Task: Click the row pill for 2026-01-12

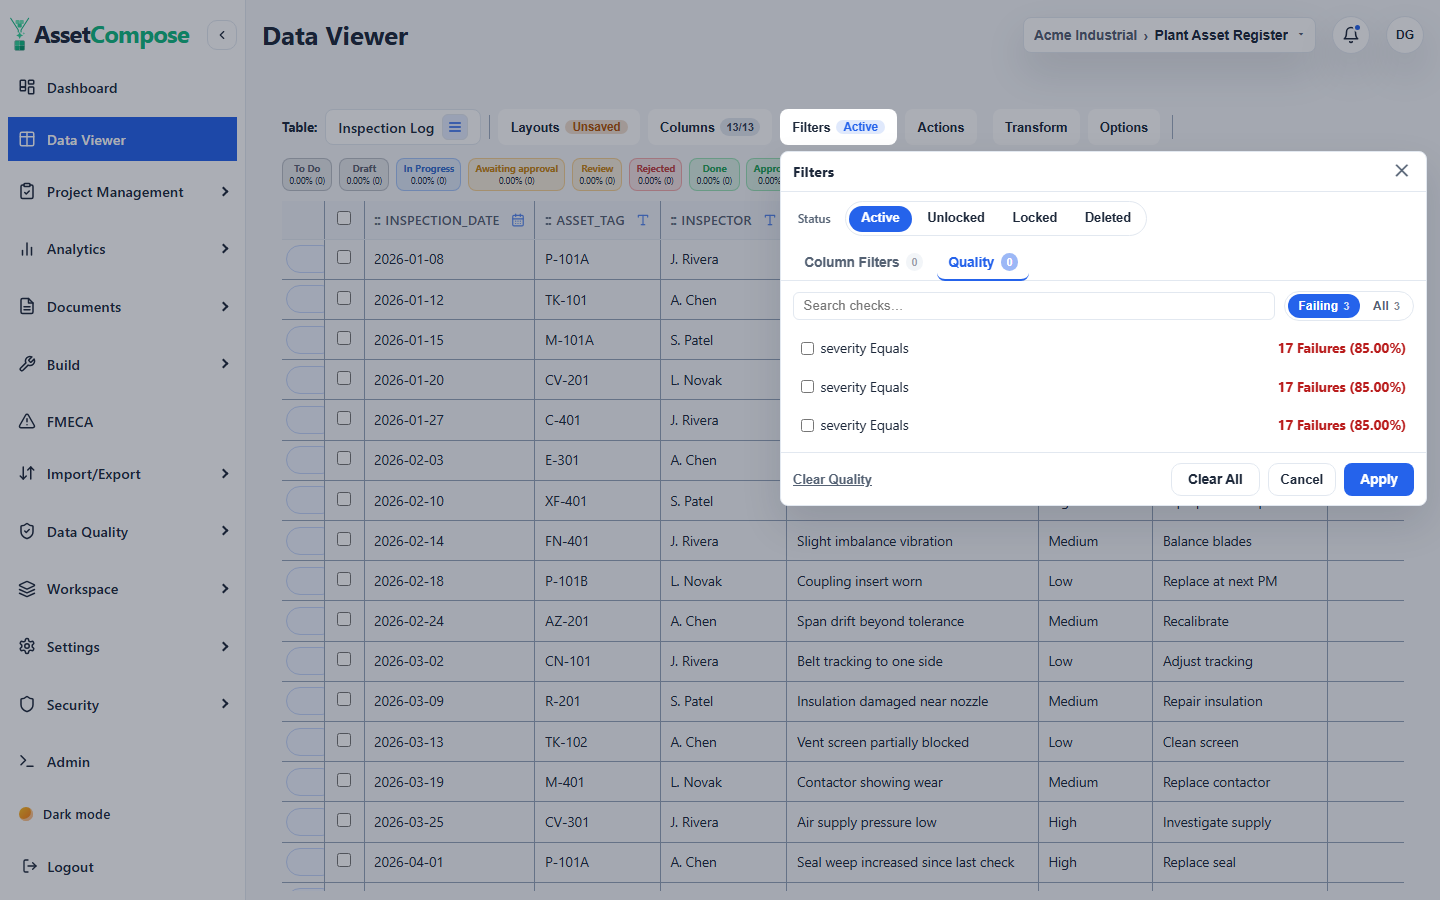Action: [303, 299]
